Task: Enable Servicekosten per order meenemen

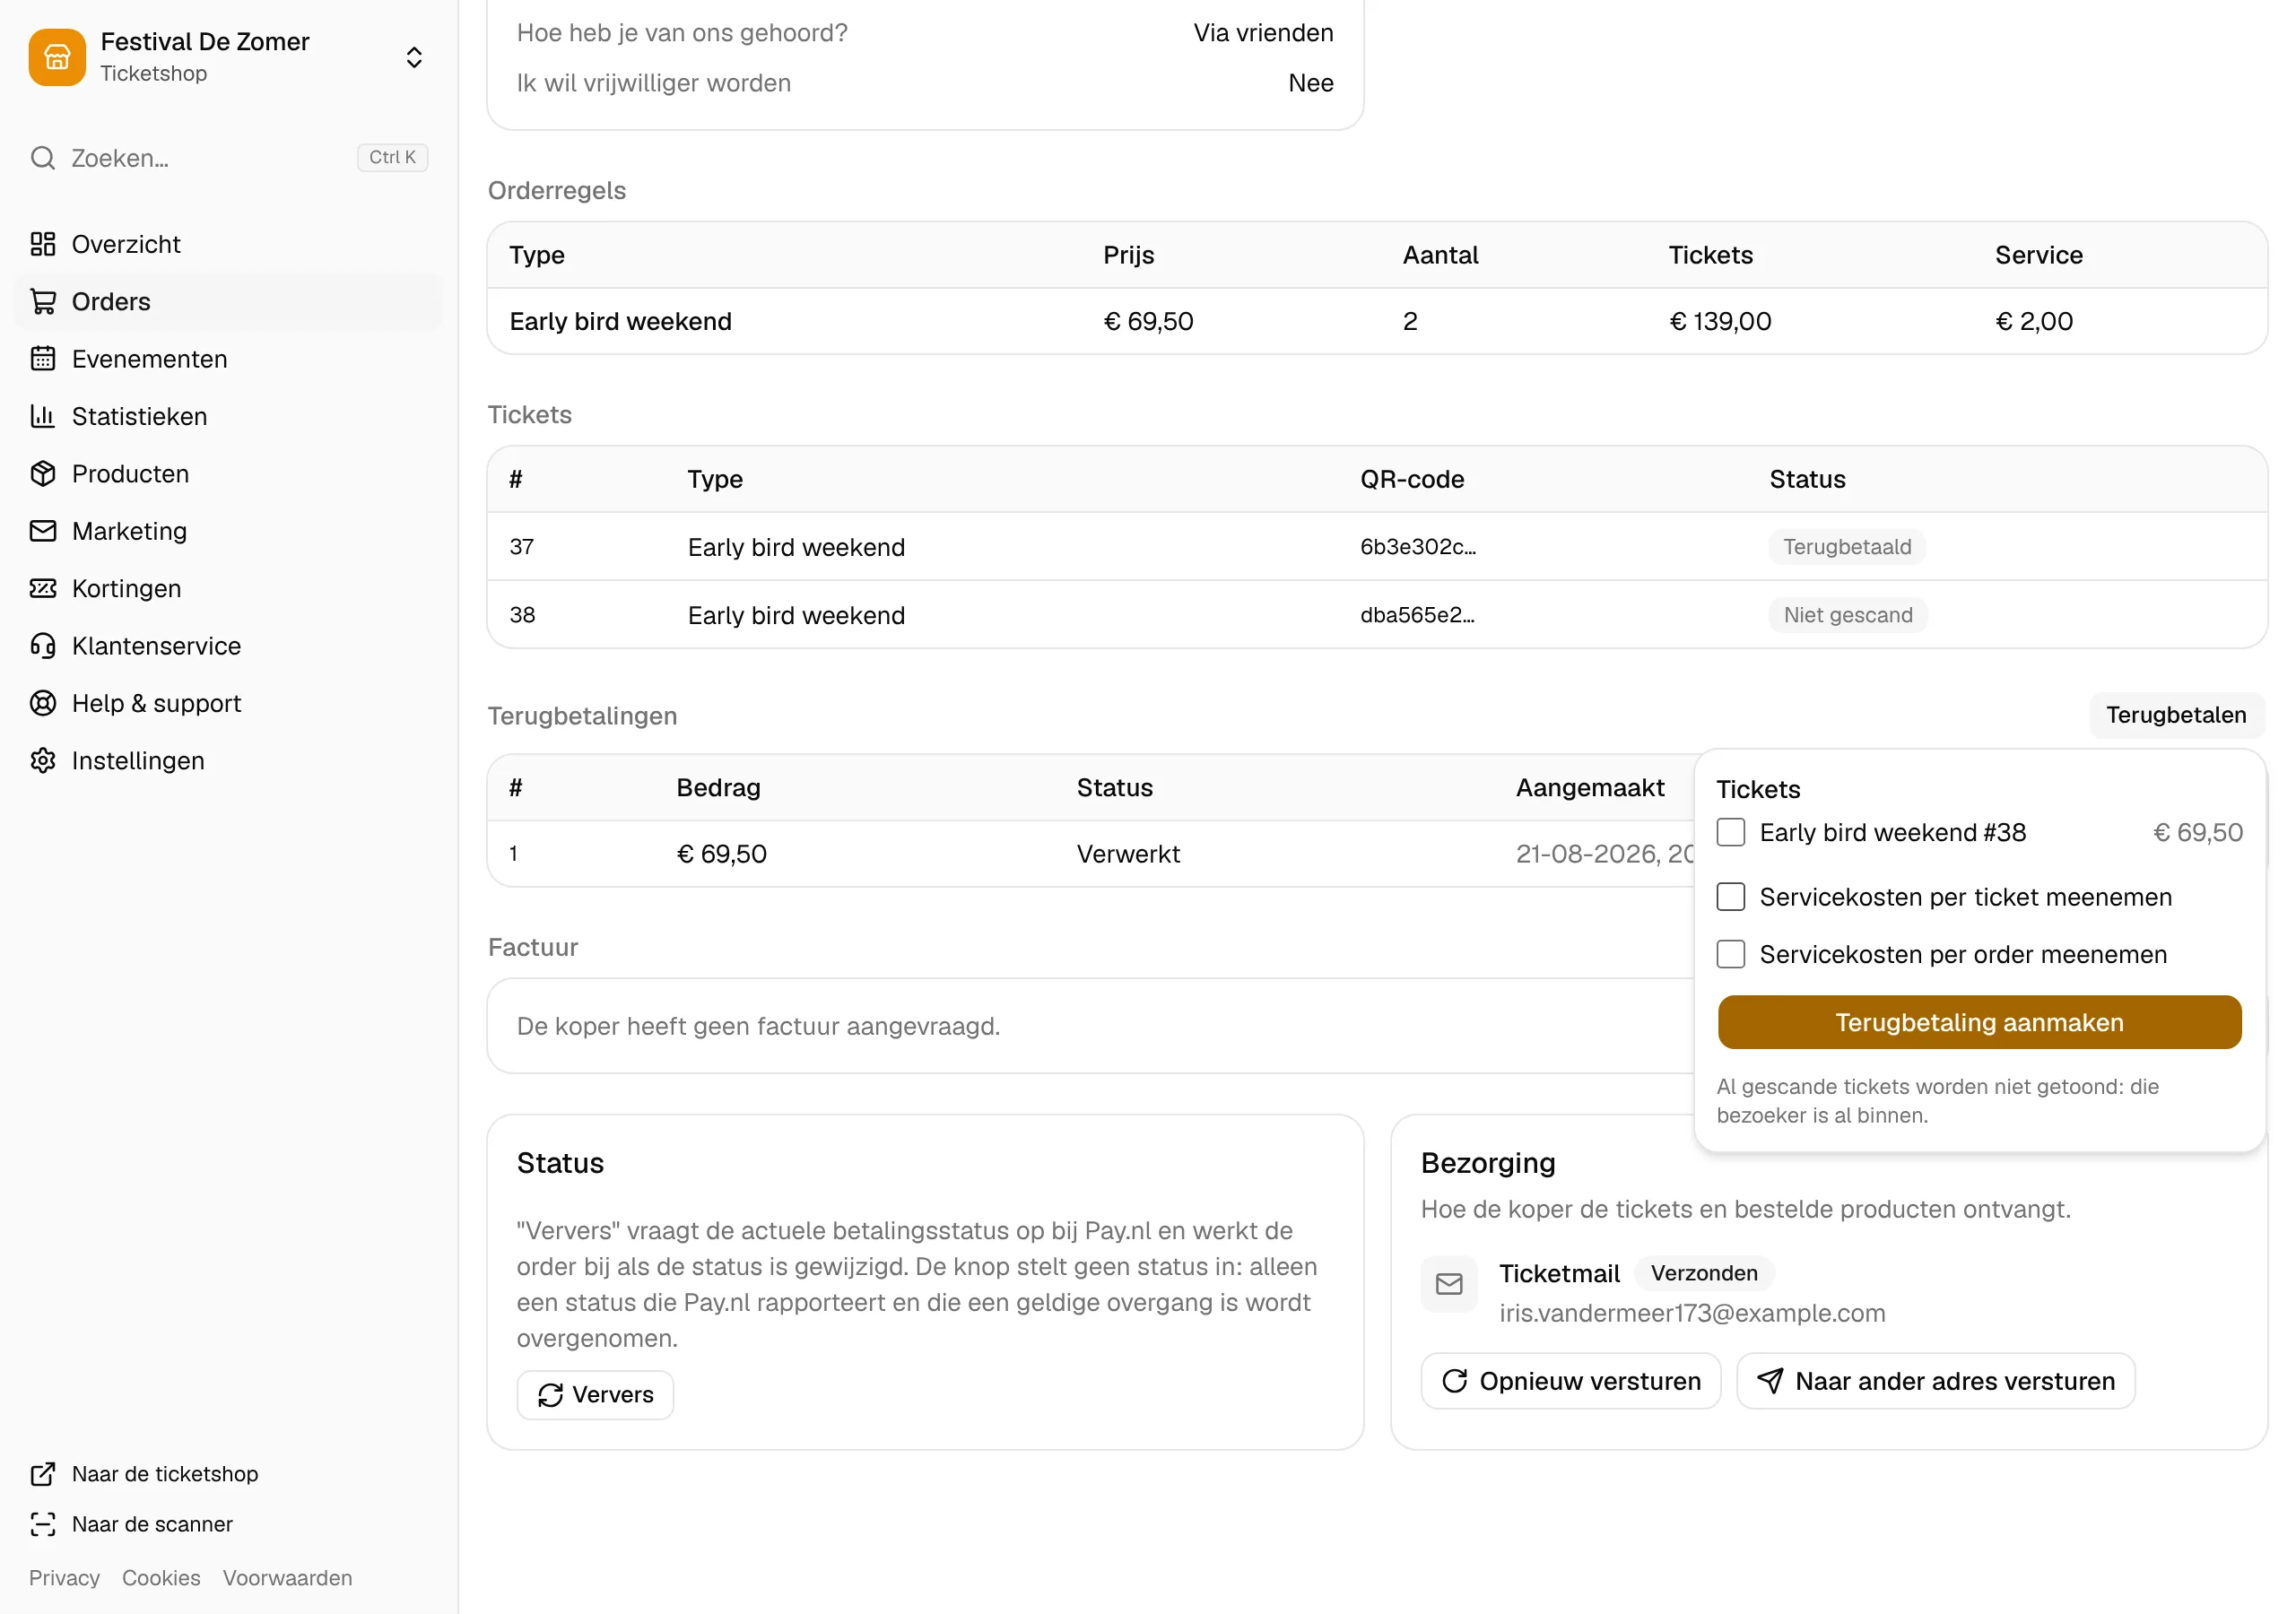Action: click(x=1731, y=954)
